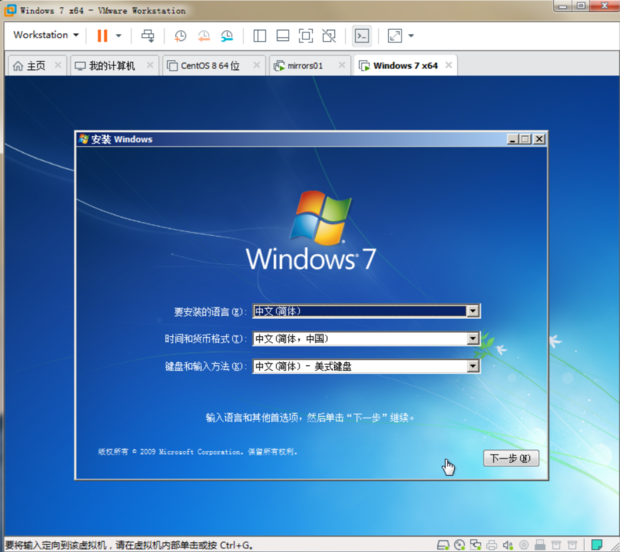Screen dimensions: 620x552
Task: Open the 时间和货币格式 dropdown
Action: pos(473,338)
